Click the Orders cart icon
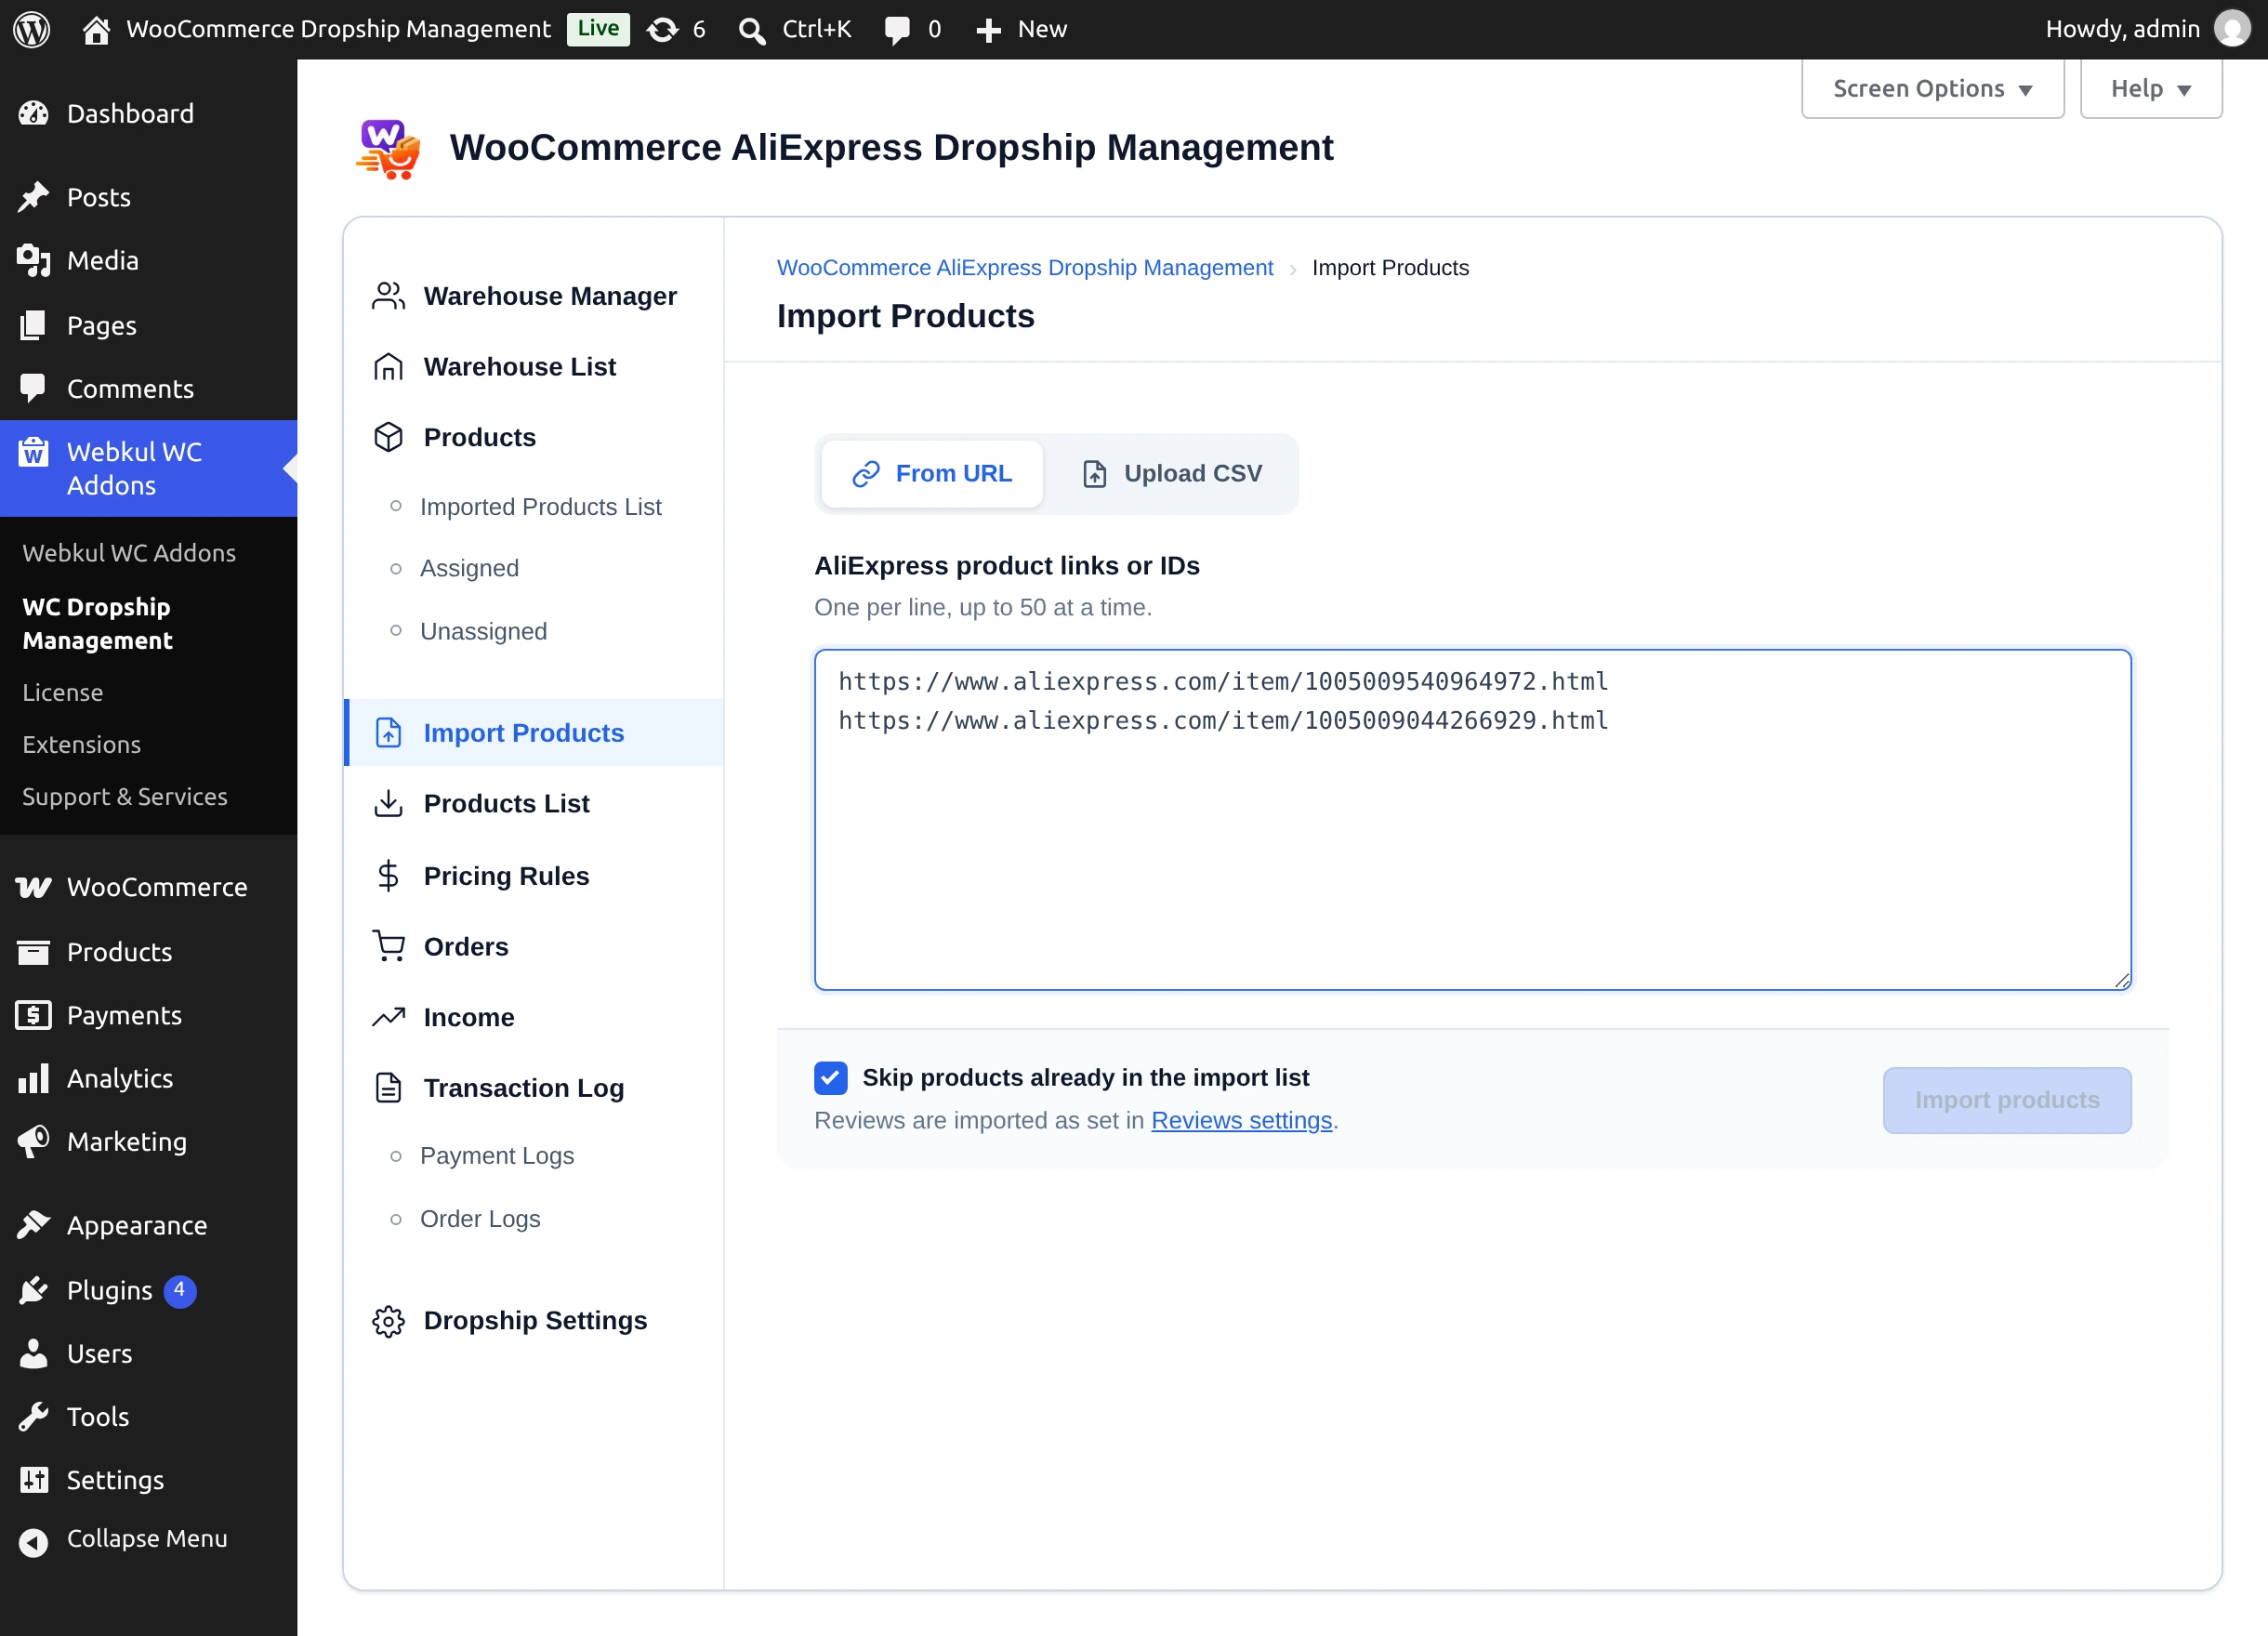This screenshot has width=2268, height=1636. (388, 946)
